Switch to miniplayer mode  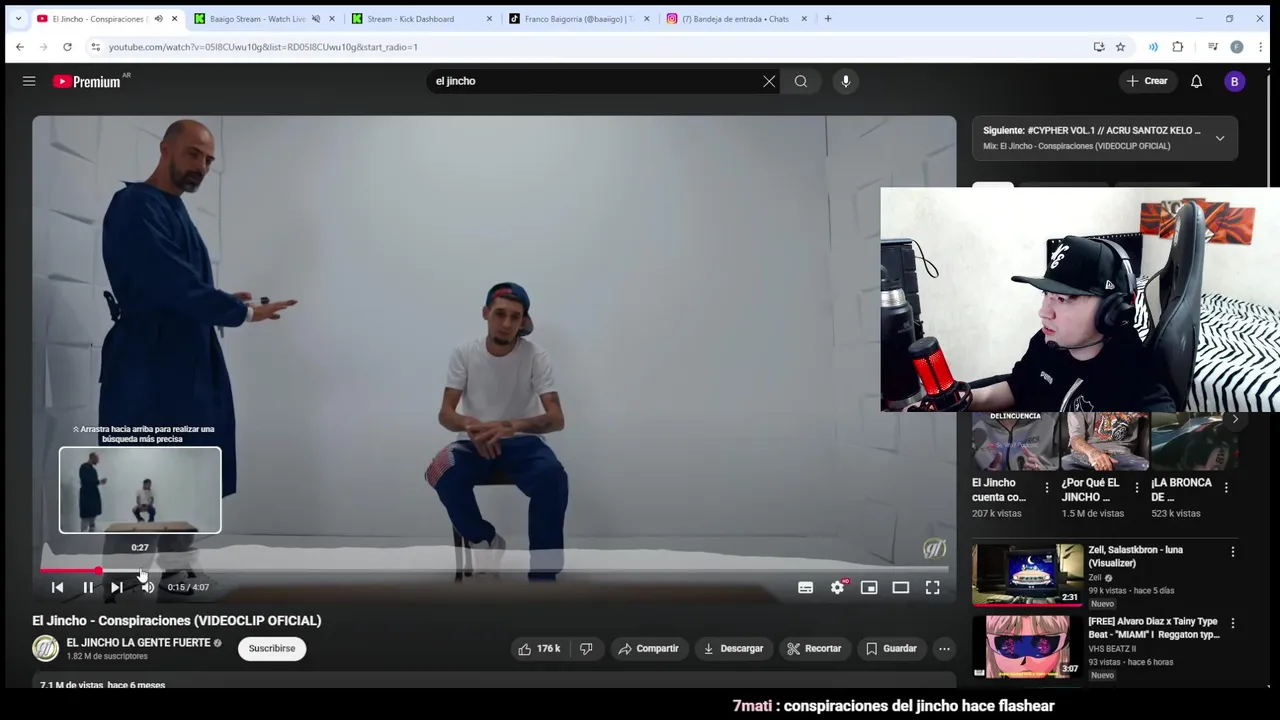coord(869,588)
